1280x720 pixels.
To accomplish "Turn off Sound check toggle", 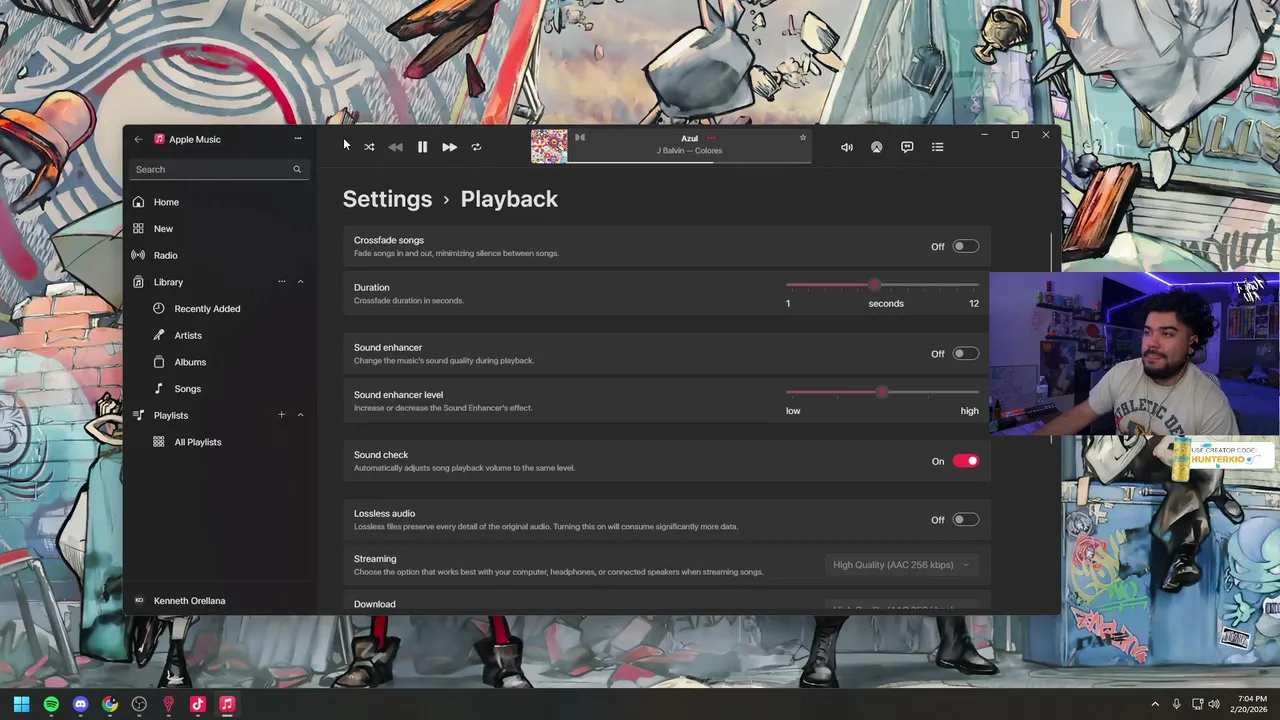I will pos(965,461).
